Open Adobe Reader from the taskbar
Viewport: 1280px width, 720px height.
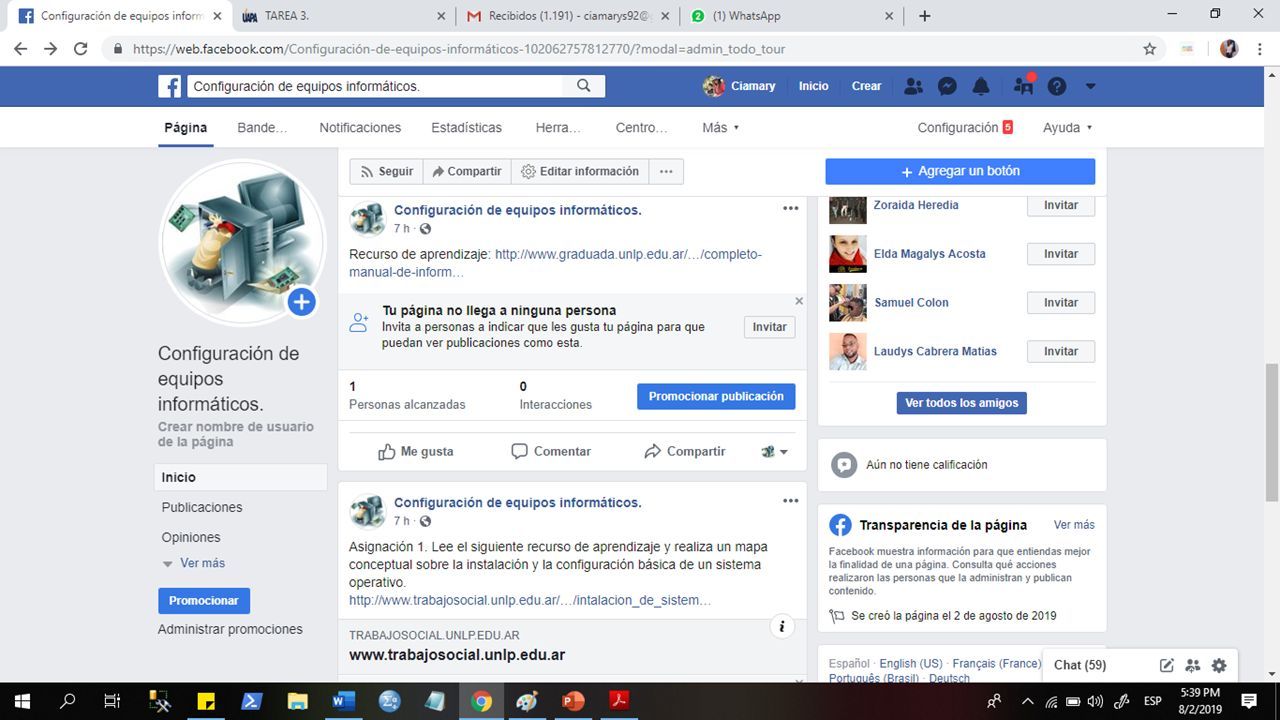tap(619, 701)
